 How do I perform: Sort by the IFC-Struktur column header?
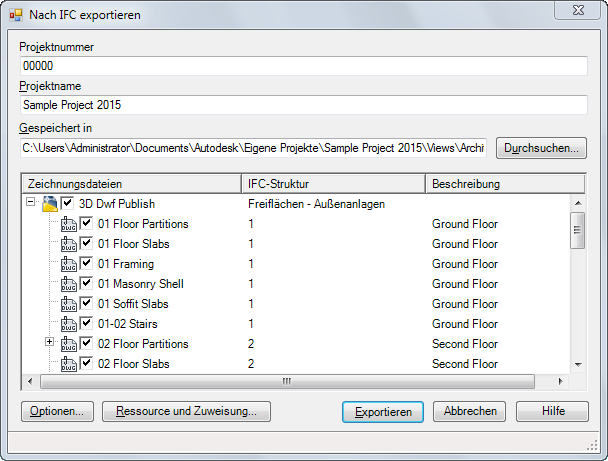(x=333, y=184)
